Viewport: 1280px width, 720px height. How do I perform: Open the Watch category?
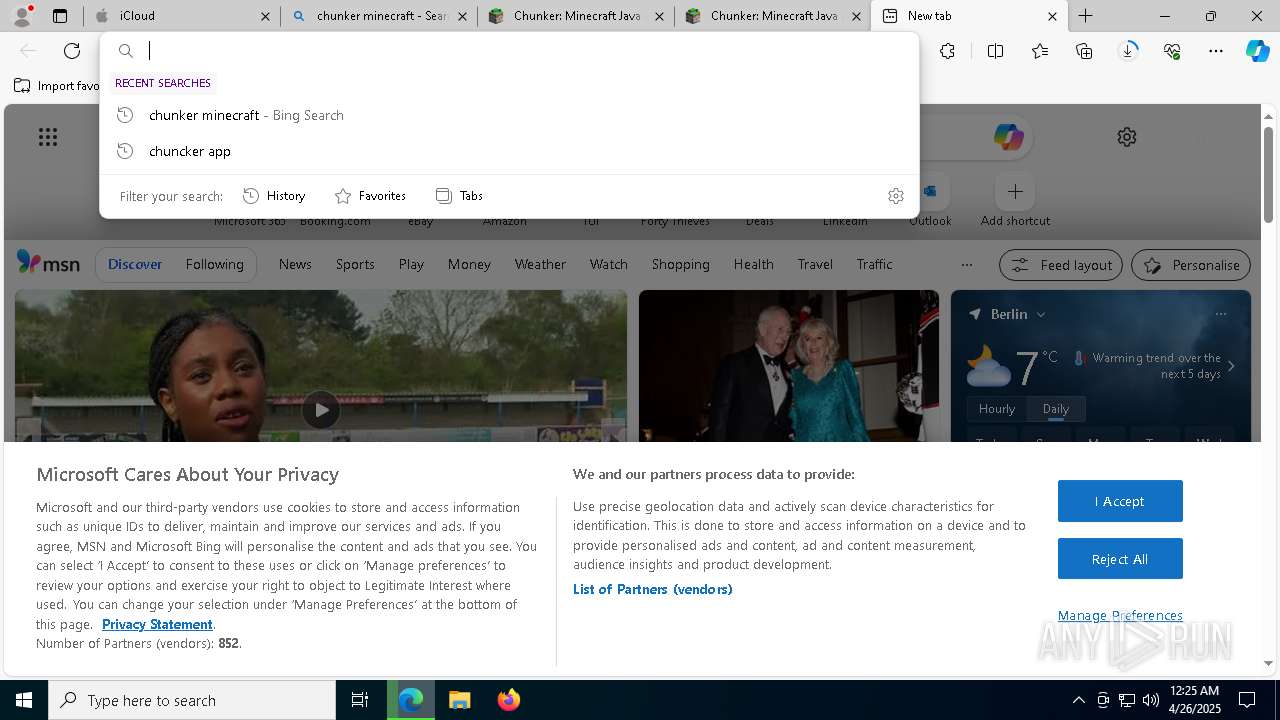(609, 264)
